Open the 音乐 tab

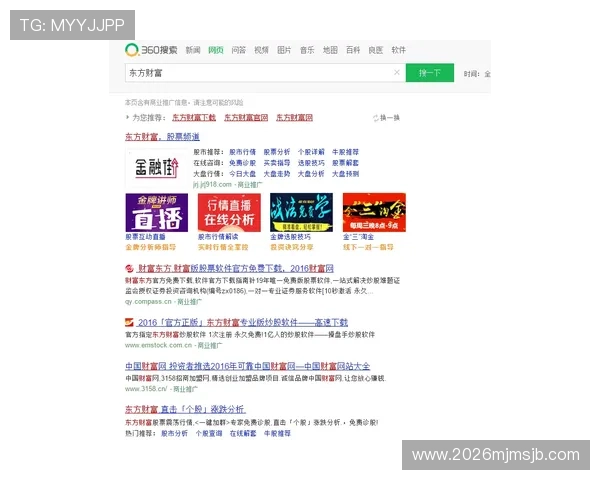307,50
